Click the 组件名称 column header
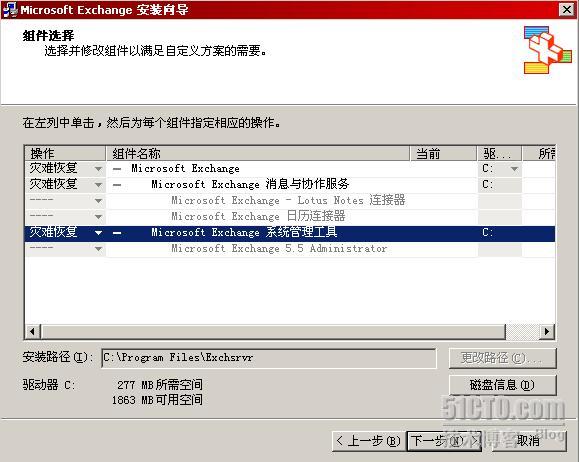 [x=258, y=153]
